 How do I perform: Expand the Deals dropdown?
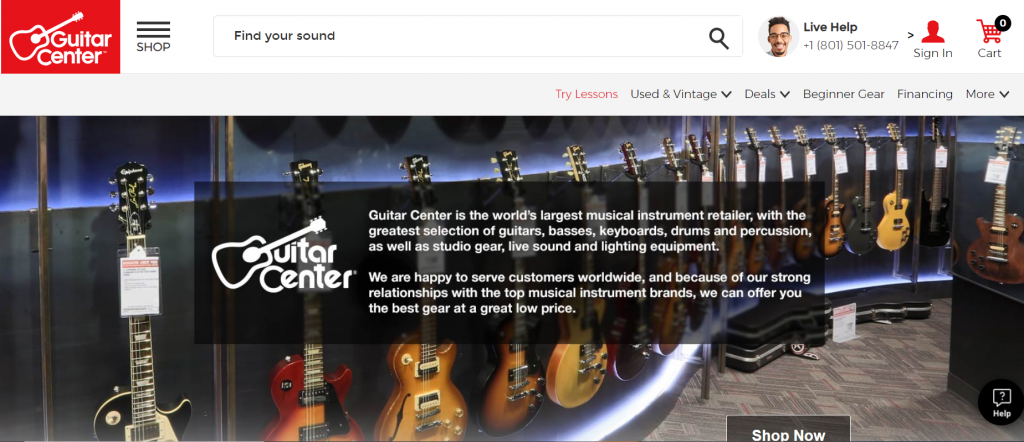tap(767, 94)
